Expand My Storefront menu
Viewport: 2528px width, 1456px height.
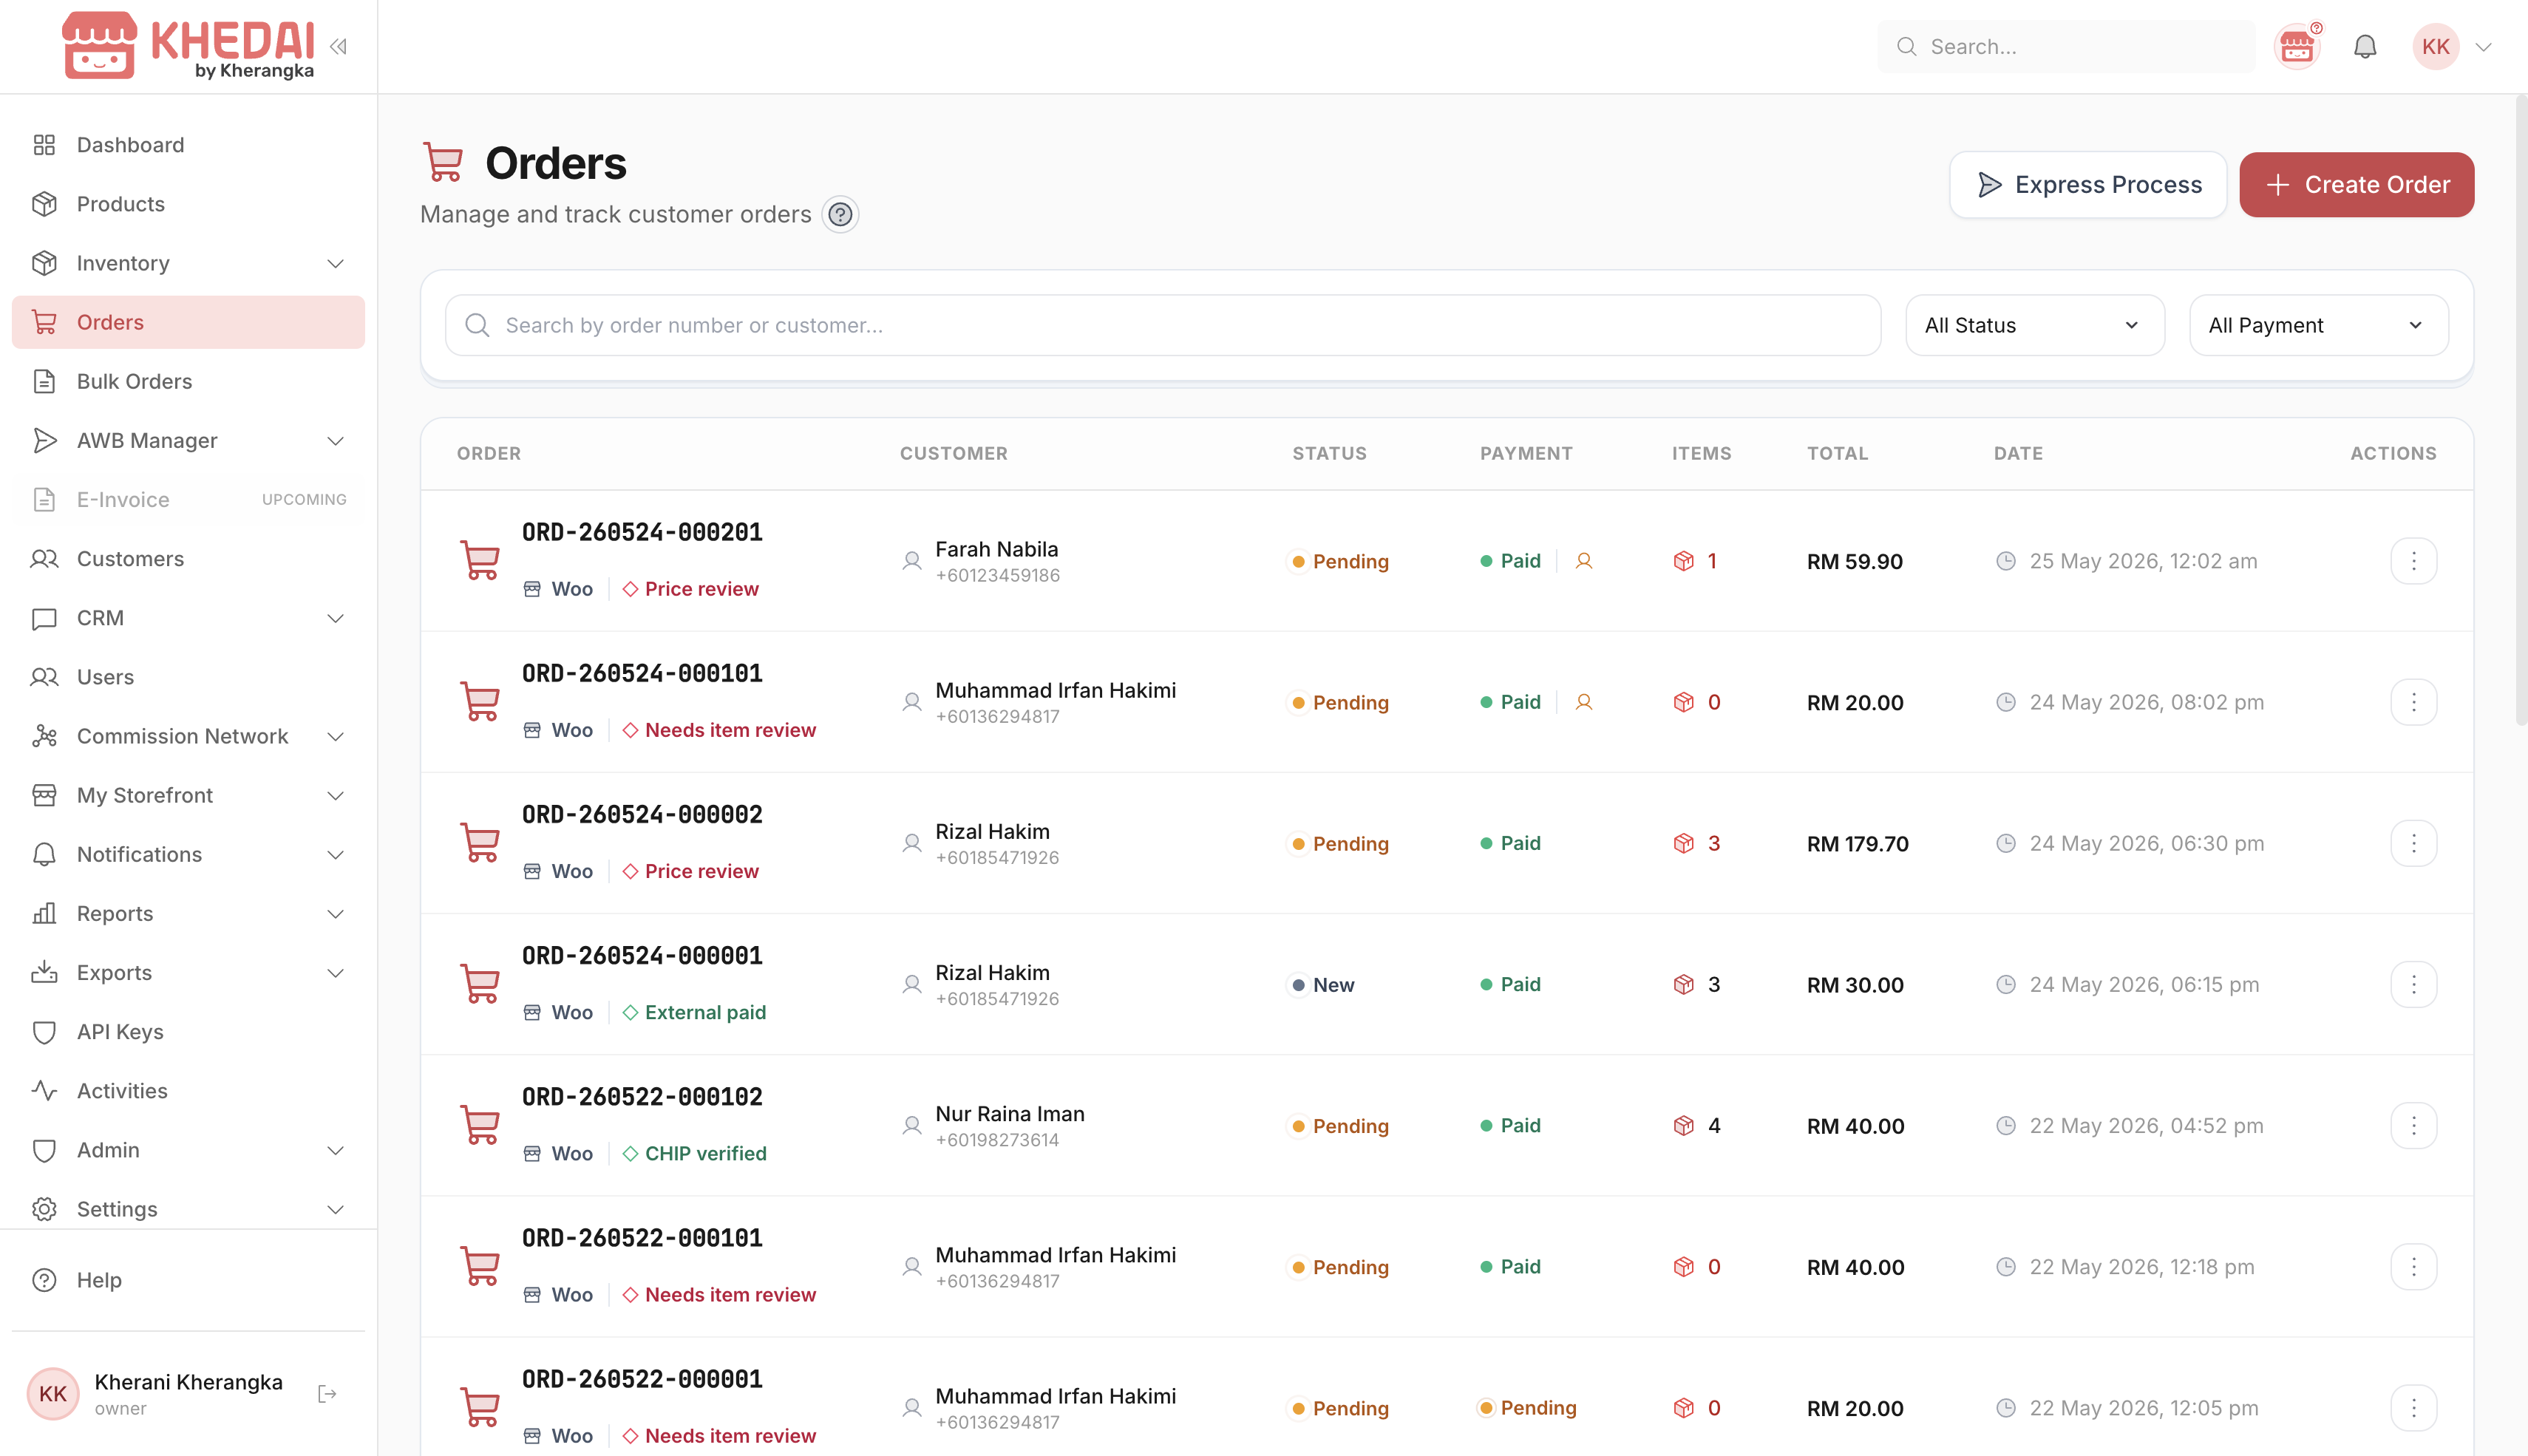click(x=188, y=795)
